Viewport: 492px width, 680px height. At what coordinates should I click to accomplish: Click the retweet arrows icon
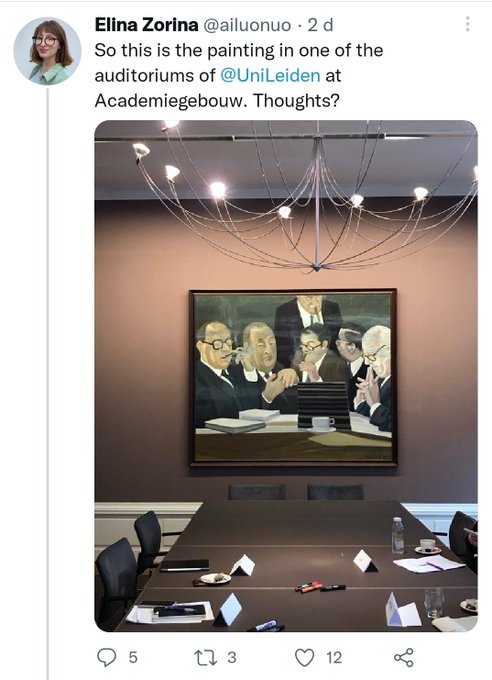(206, 657)
